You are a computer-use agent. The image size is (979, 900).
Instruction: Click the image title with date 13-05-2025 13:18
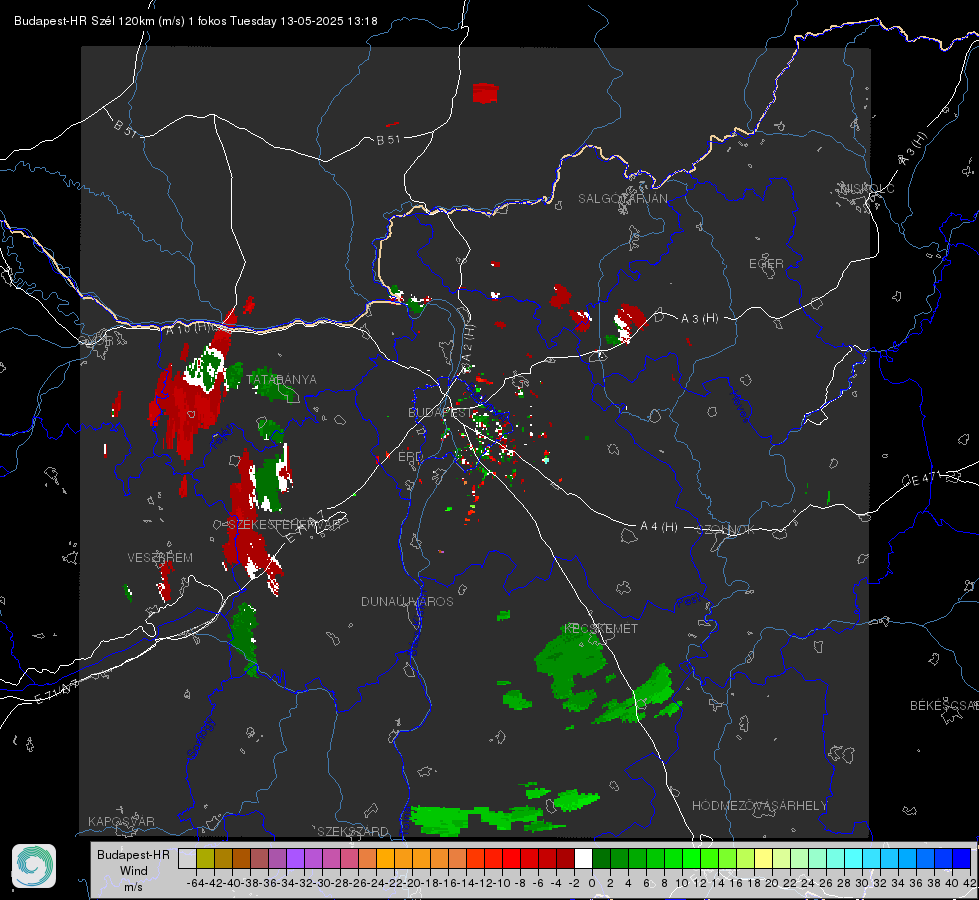(x=195, y=21)
